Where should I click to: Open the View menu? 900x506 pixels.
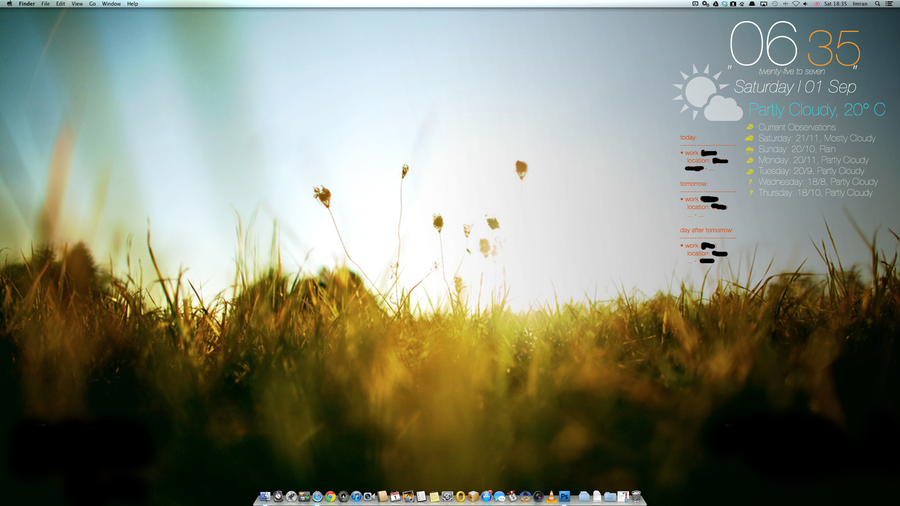pos(77,3)
